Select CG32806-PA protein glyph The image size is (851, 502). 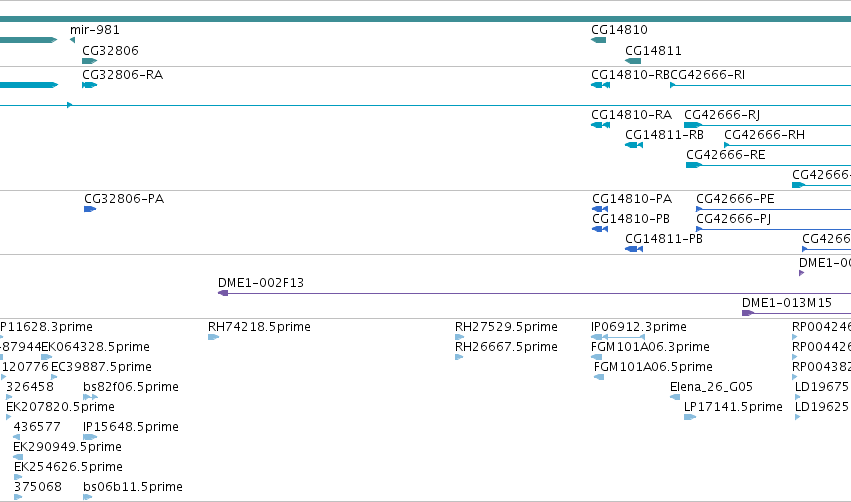90,209
